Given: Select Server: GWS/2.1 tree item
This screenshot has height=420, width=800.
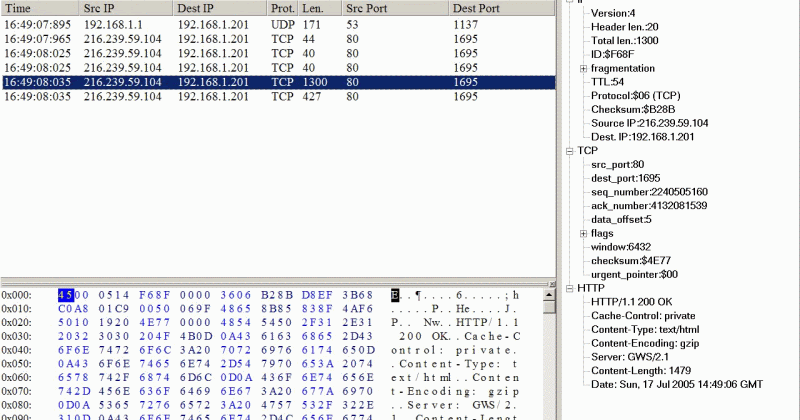Looking at the screenshot, I should click(x=630, y=358).
